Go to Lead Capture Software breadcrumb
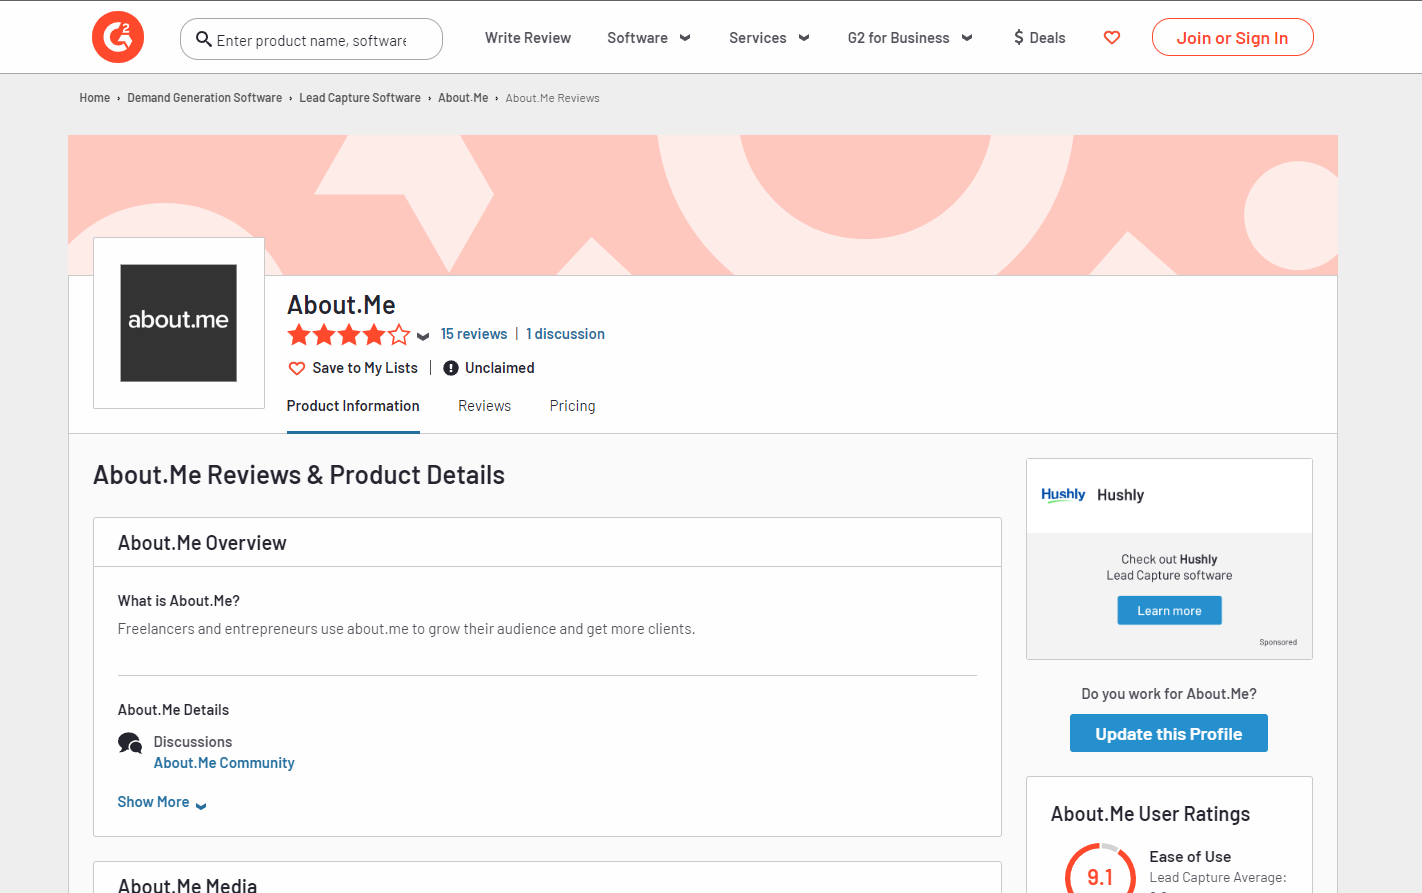This screenshot has height=893, width=1422. pos(360,98)
